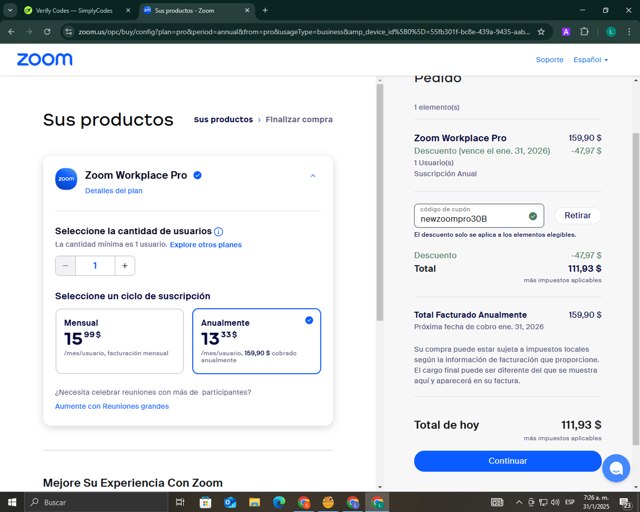Click the Windows search box Buscar
The width and height of the screenshot is (640, 512).
click(96, 502)
